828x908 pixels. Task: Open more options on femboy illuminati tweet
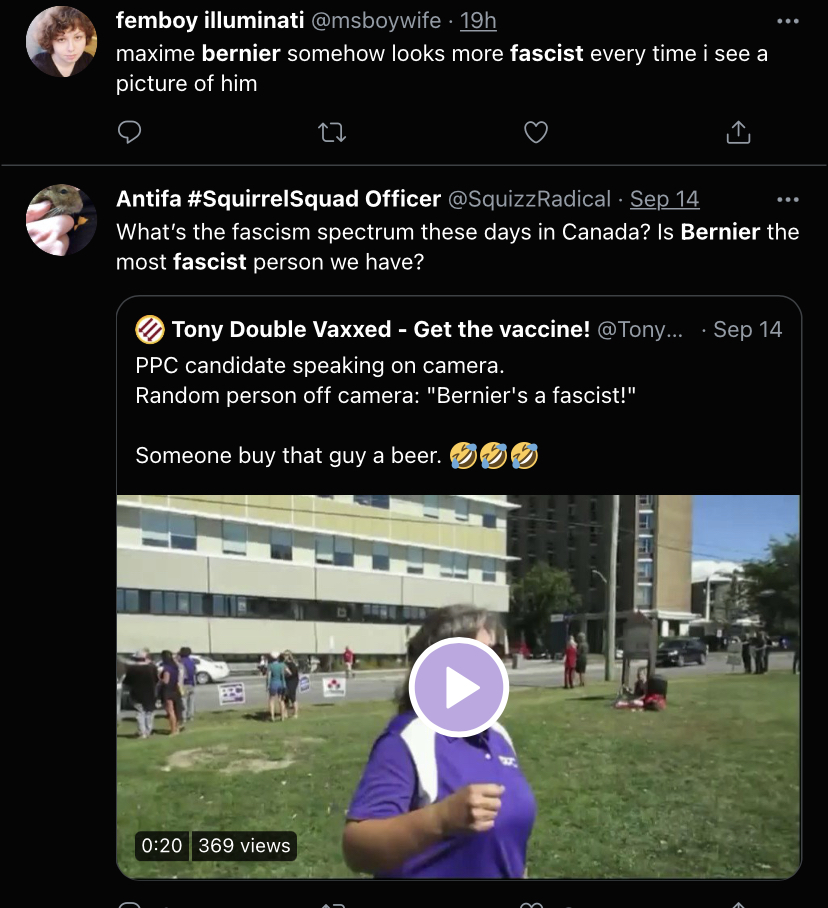point(787,21)
